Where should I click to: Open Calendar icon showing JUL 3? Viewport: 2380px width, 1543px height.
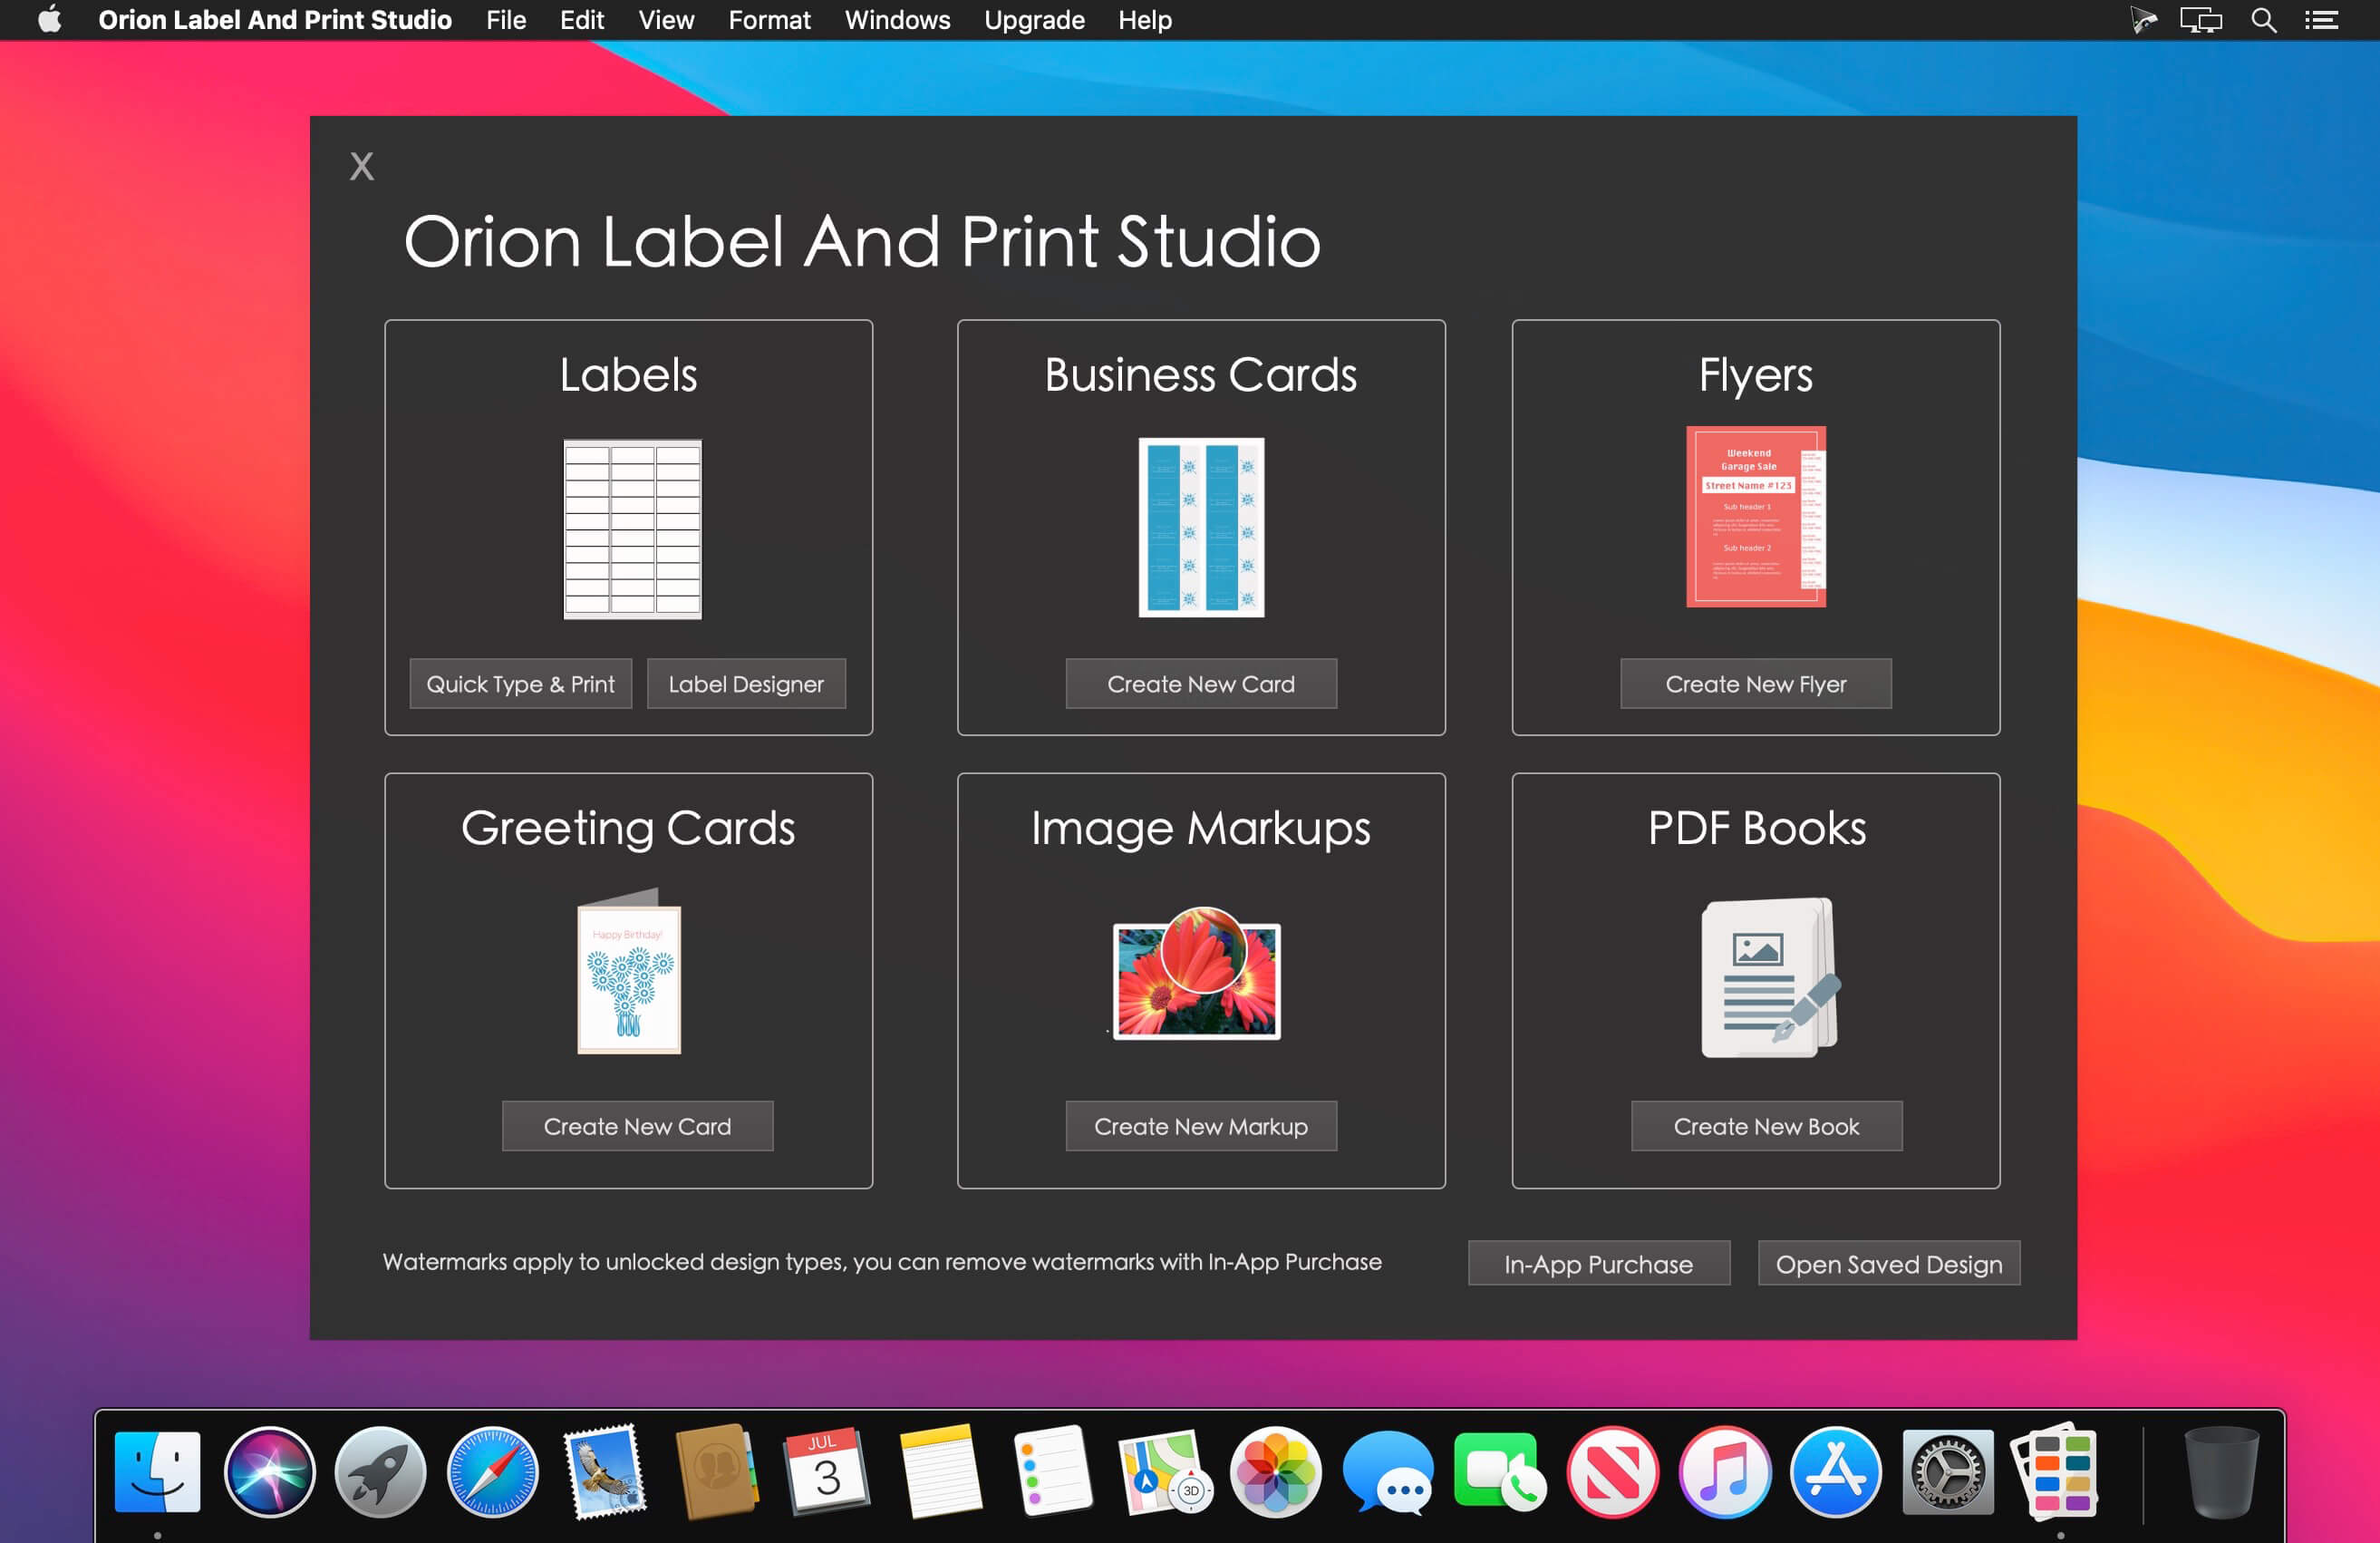[x=827, y=1472]
